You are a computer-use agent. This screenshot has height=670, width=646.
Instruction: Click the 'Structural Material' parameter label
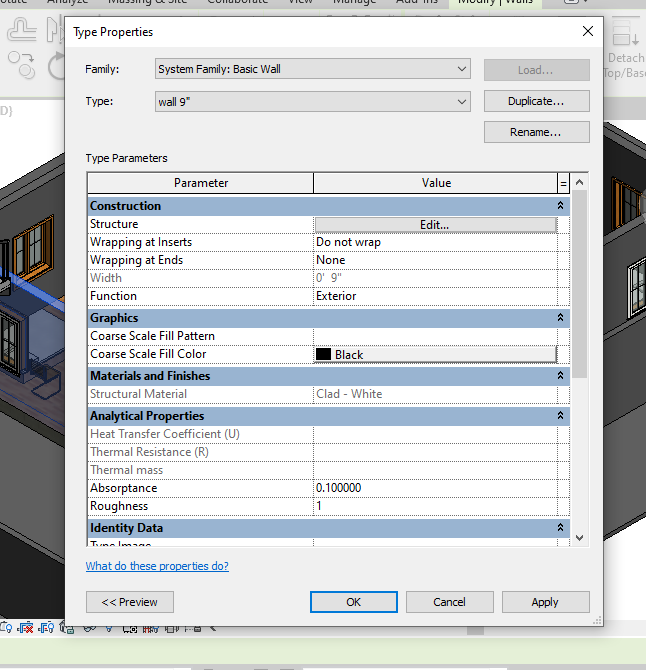[138, 394]
